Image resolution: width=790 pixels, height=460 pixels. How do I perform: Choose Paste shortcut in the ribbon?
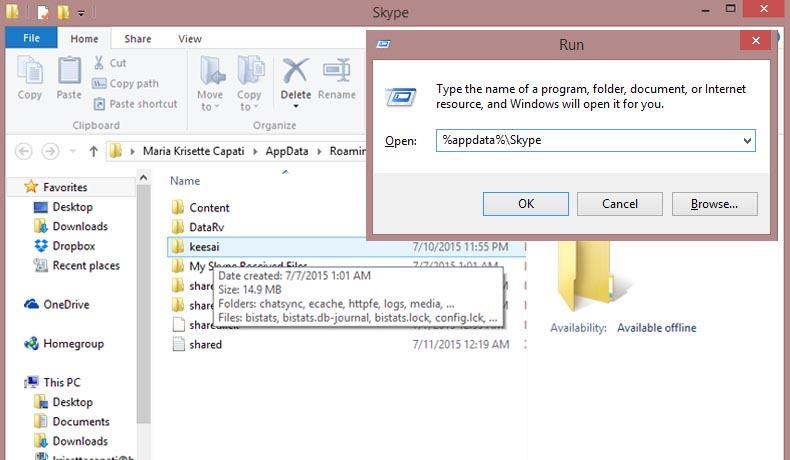click(x=136, y=104)
